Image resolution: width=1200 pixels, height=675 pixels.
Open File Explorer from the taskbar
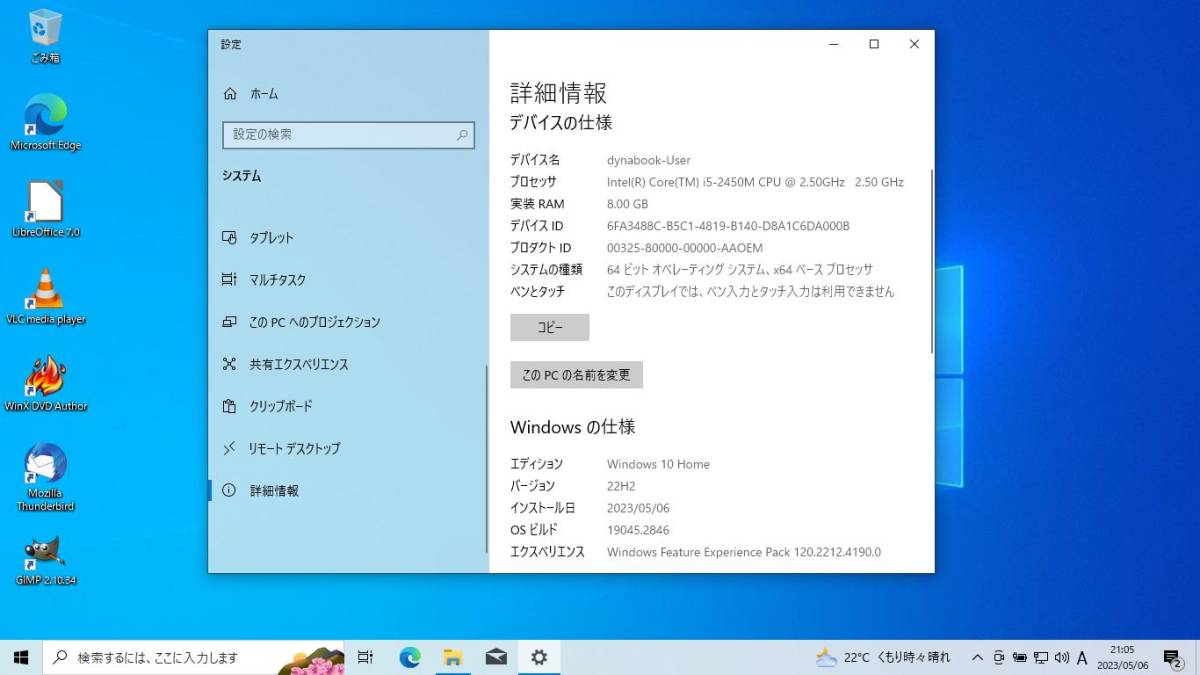pos(453,657)
